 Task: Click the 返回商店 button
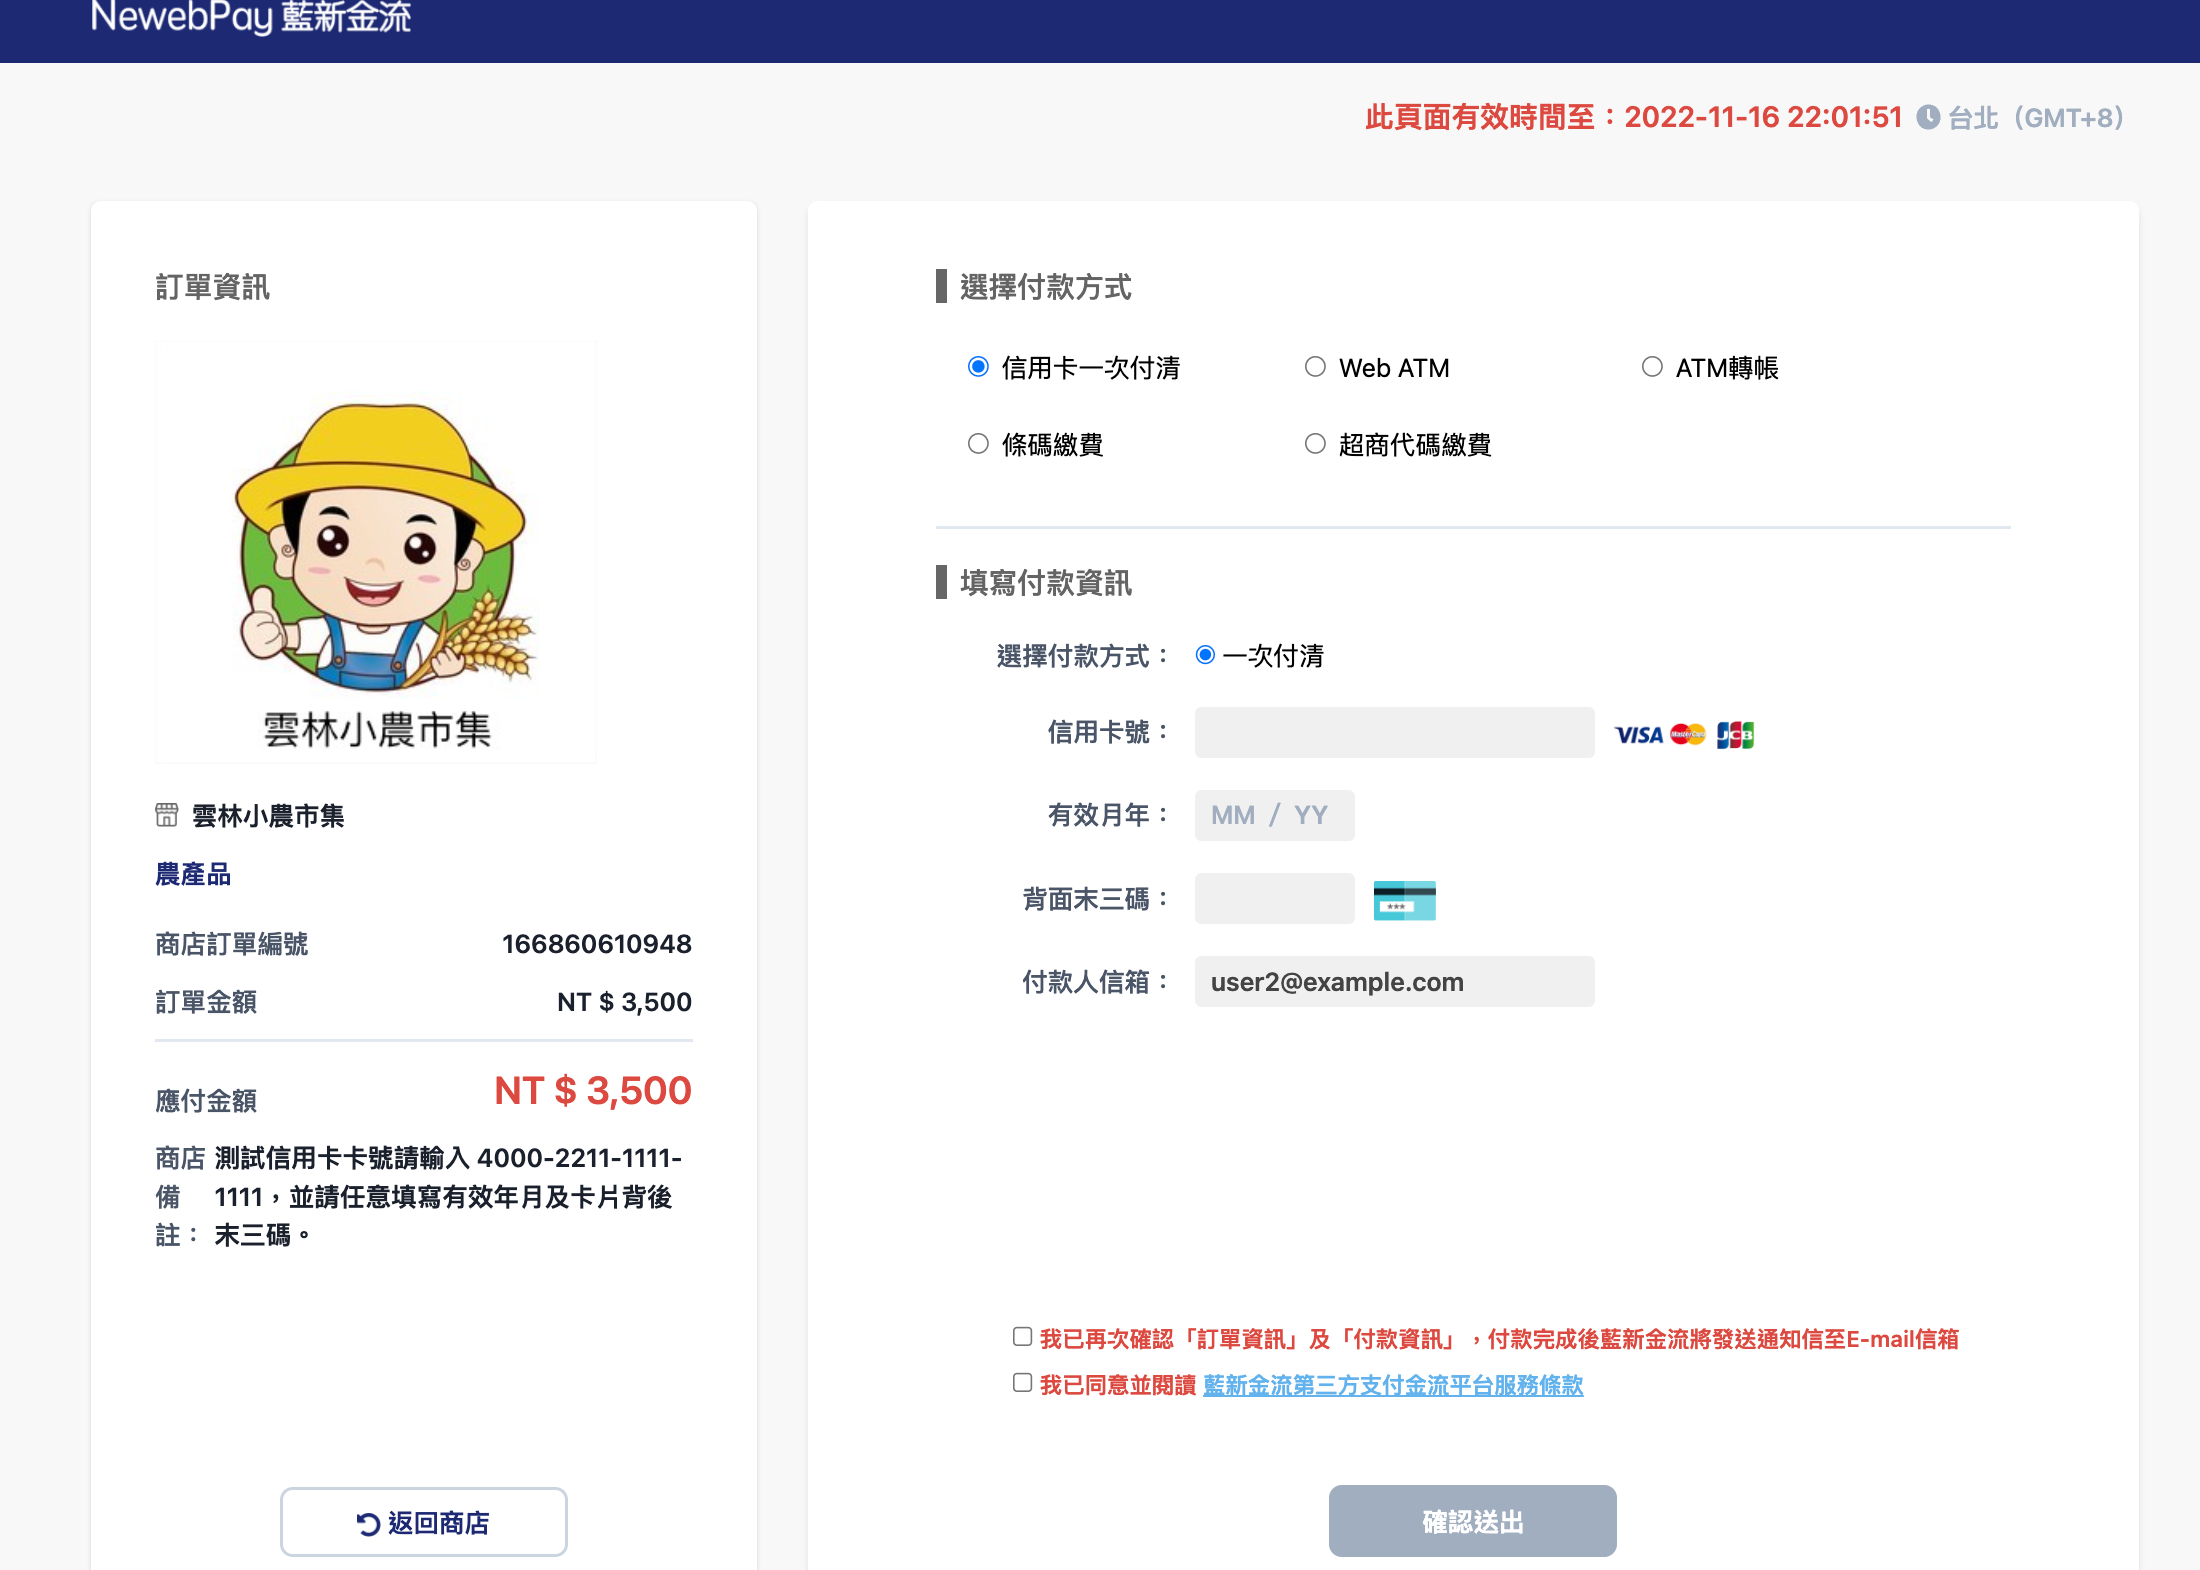424,1522
